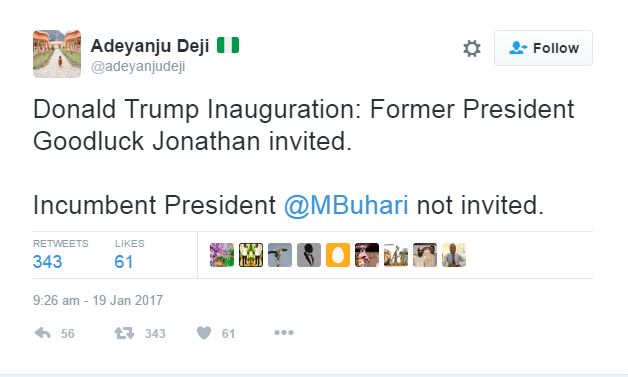Viewport: 628px width, 377px height.
Task: Open the three-dot more options menu
Action: tap(284, 333)
